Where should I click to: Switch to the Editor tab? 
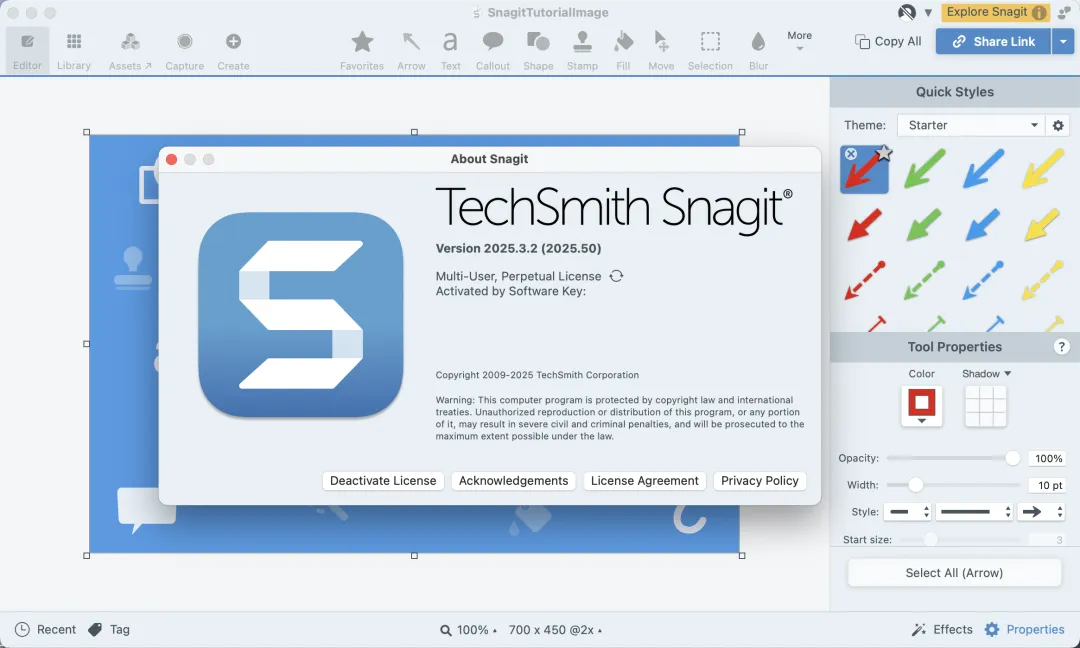pos(28,49)
